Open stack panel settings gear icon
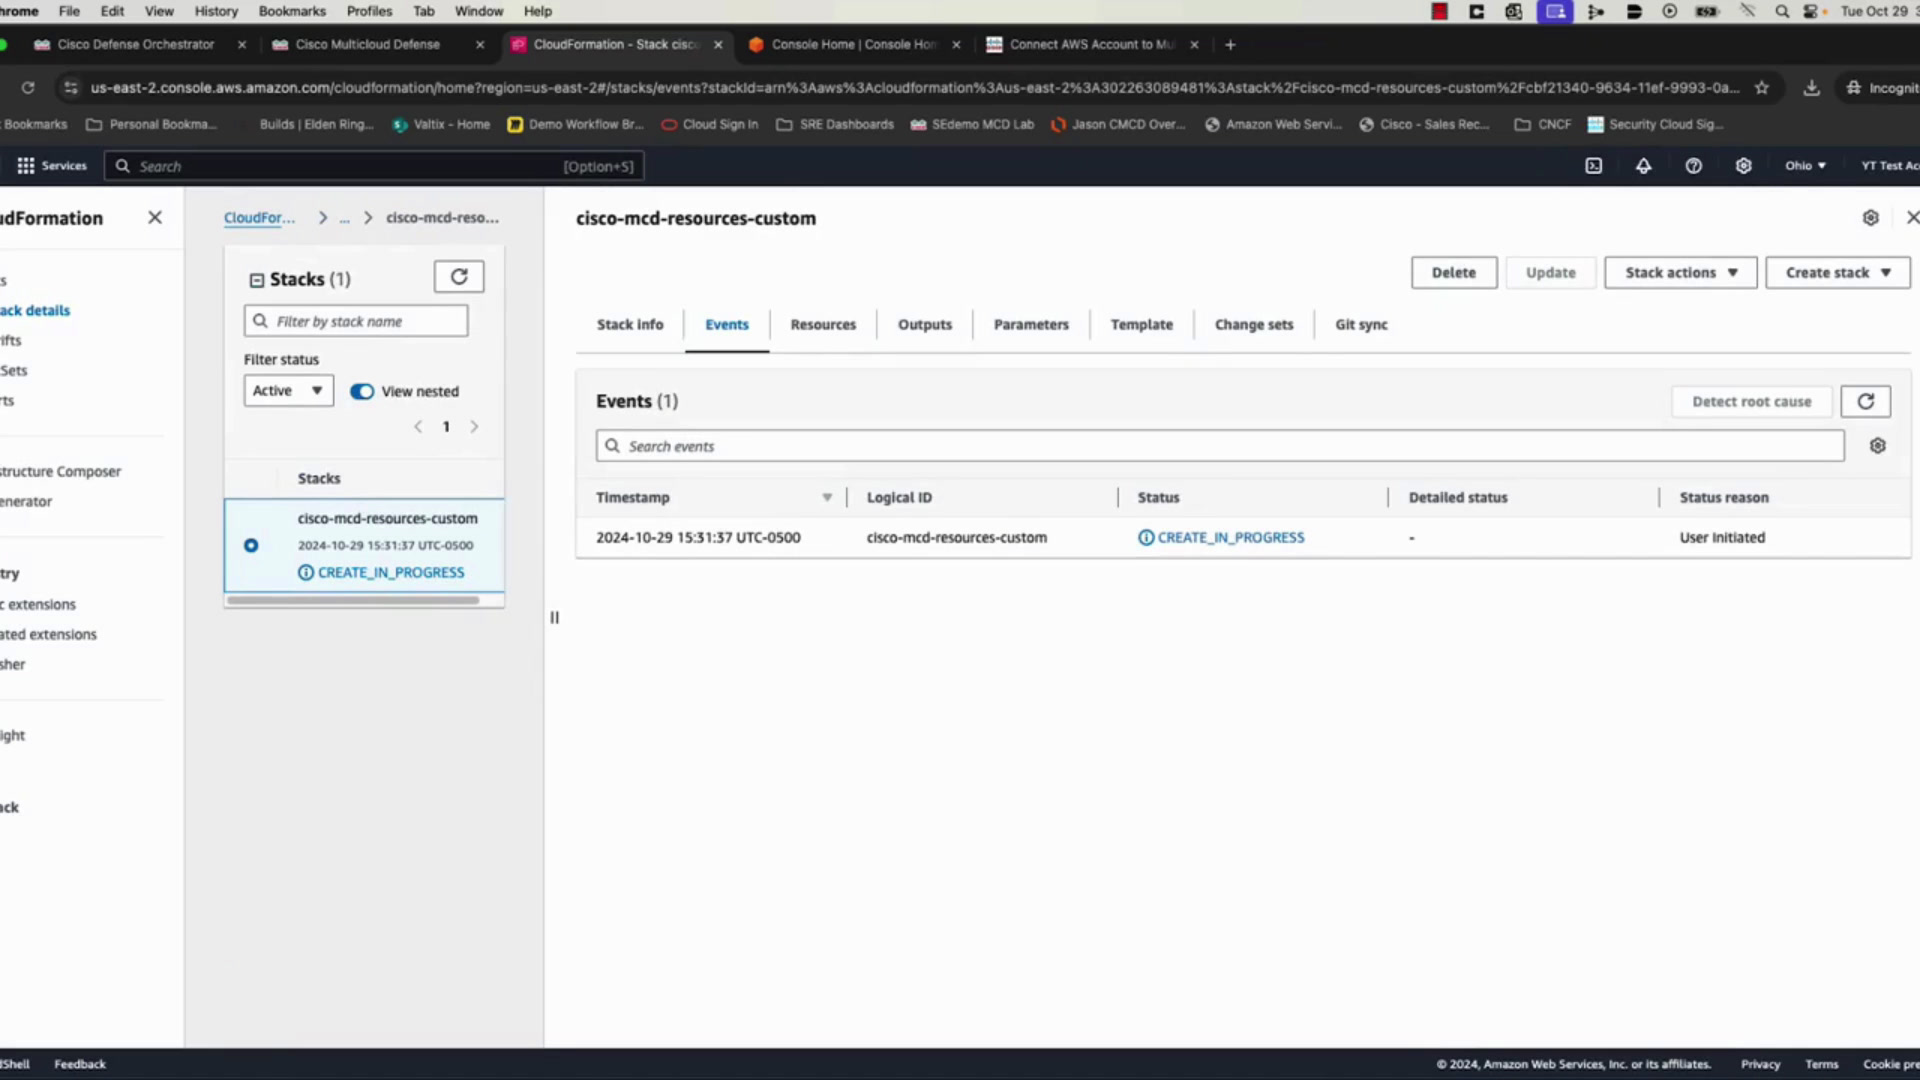1920x1080 pixels. click(x=1871, y=218)
